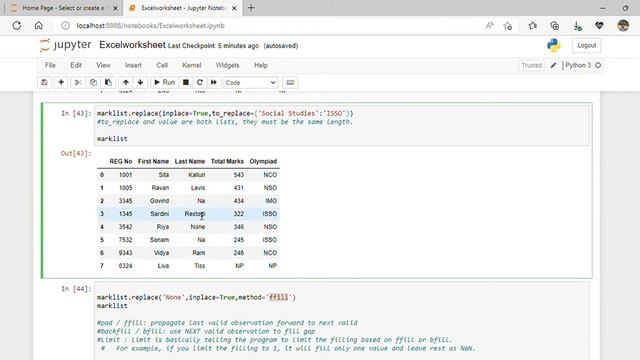
Task: Run the selected cell
Action: pyautogui.click(x=164, y=82)
